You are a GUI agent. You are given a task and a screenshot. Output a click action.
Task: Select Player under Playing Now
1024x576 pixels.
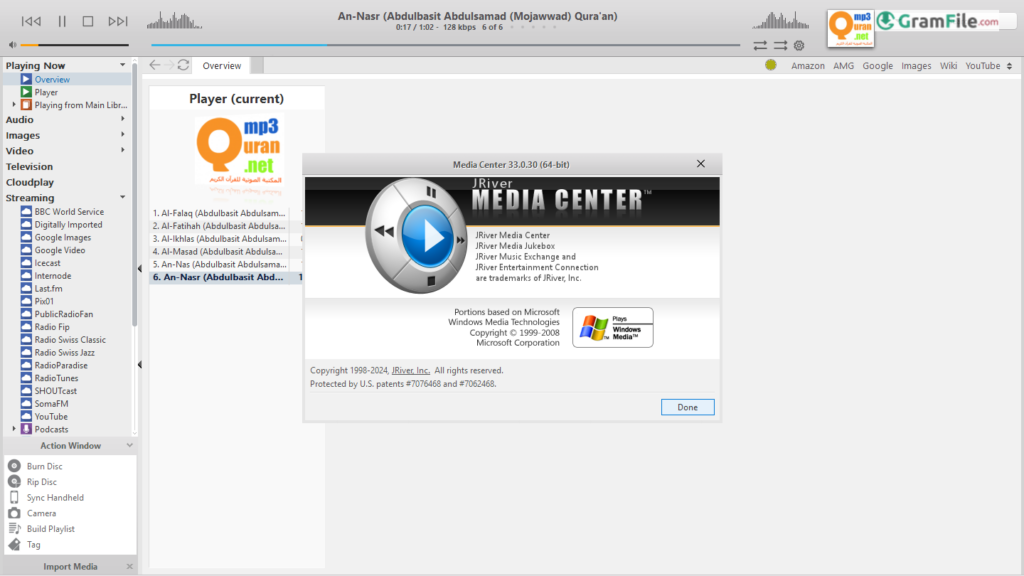tap(46, 92)
